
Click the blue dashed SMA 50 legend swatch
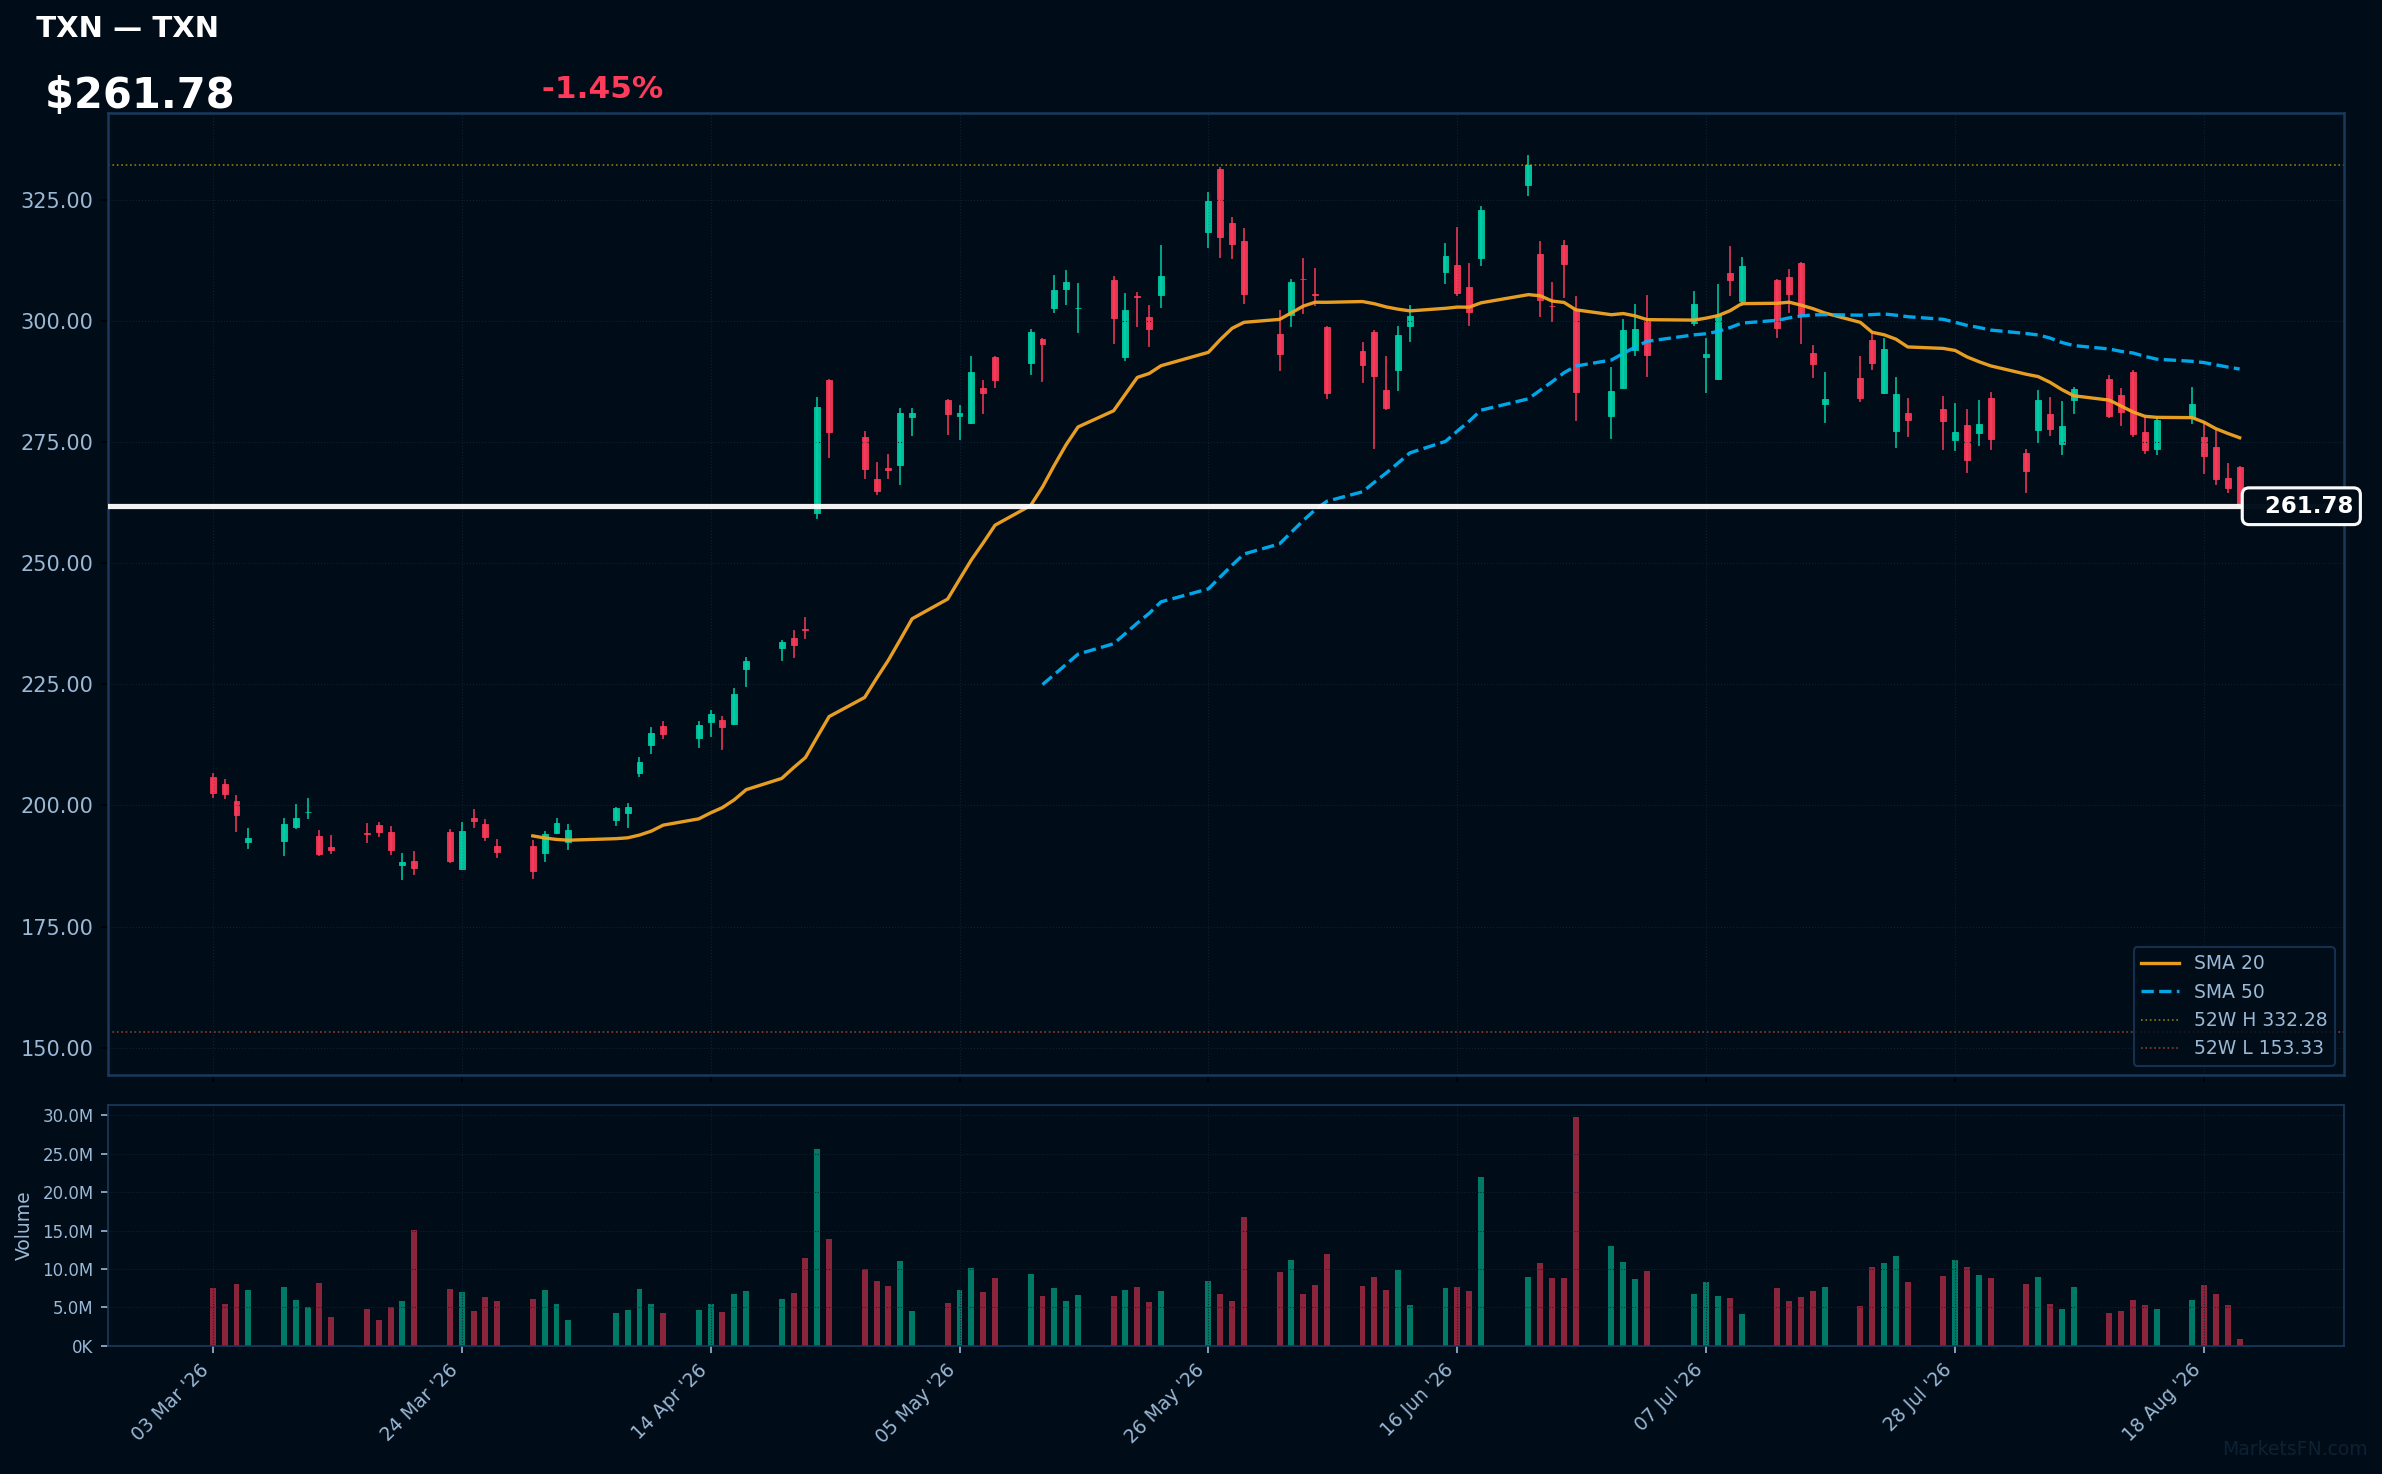(2161, 992)
